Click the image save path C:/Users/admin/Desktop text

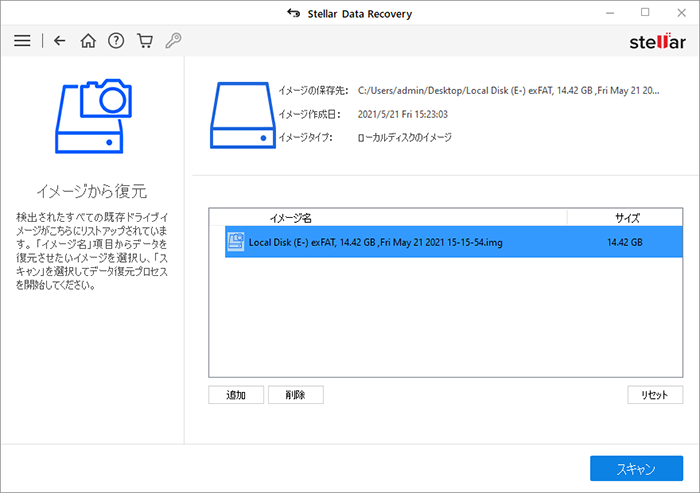(508, 91)
